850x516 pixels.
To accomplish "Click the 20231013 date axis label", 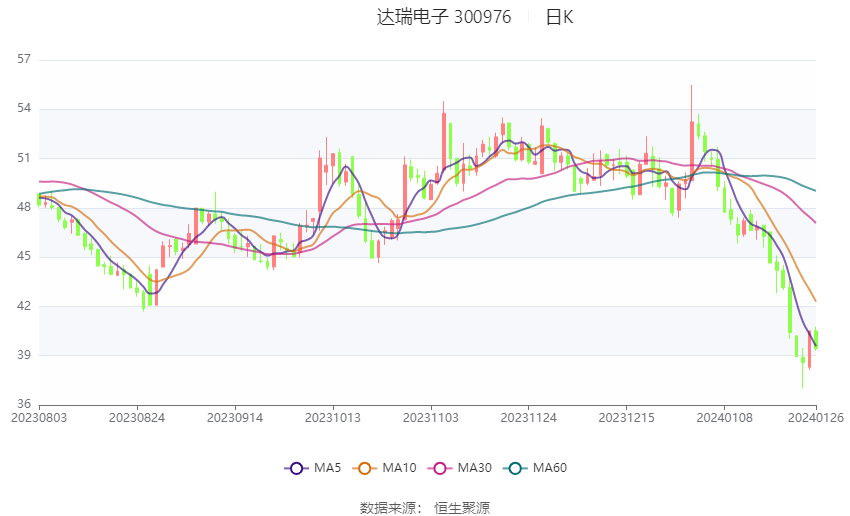I will [x=333, y=418].
